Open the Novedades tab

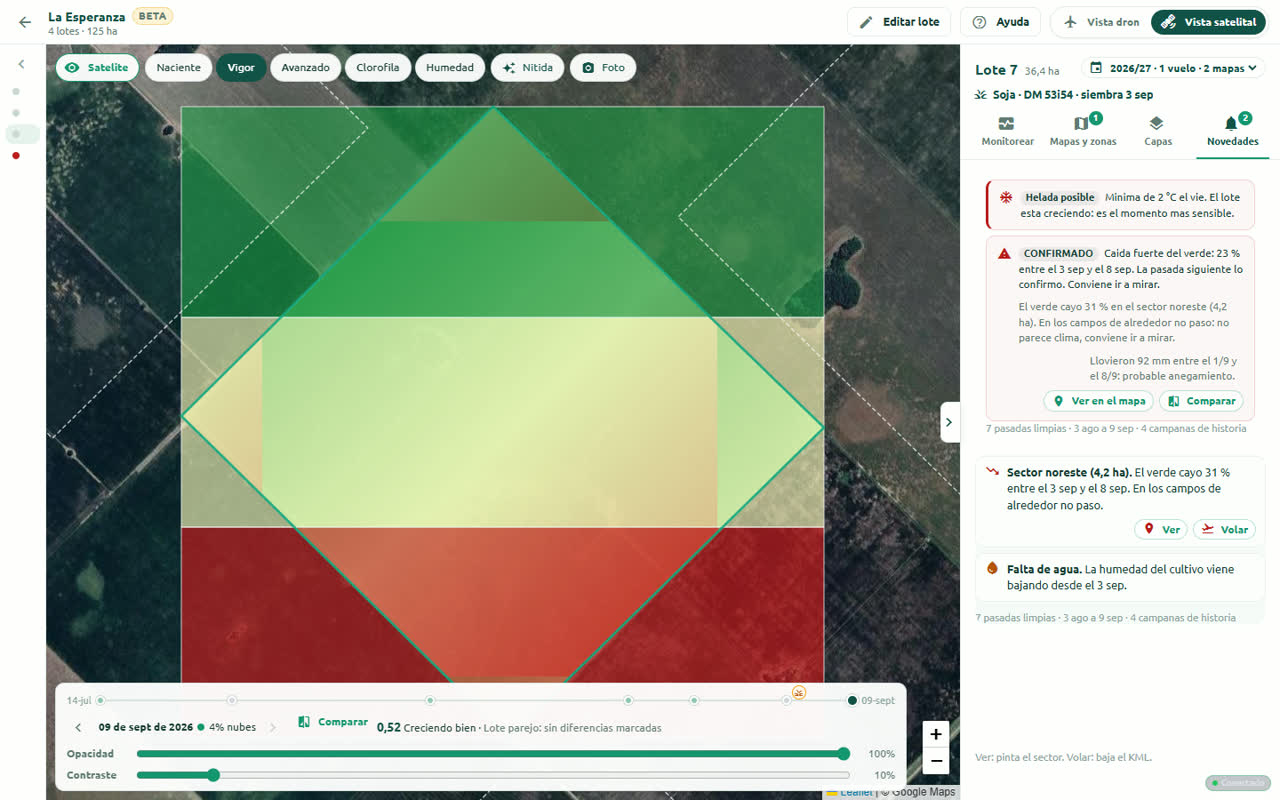(1232, 131)
